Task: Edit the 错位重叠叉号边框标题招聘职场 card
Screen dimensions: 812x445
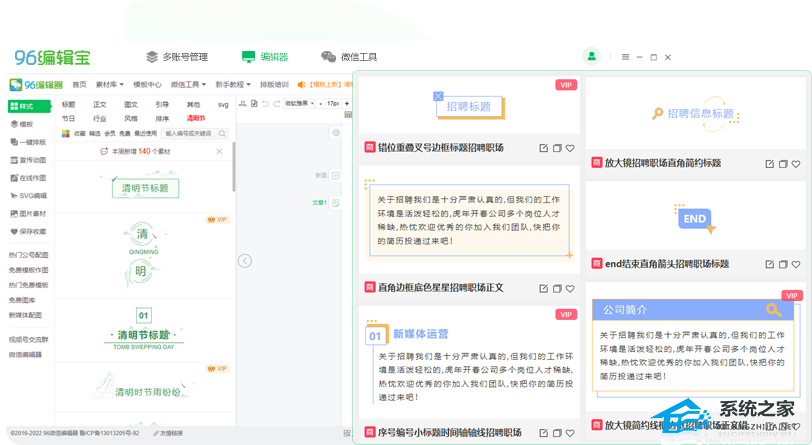Action: [543, 148]
